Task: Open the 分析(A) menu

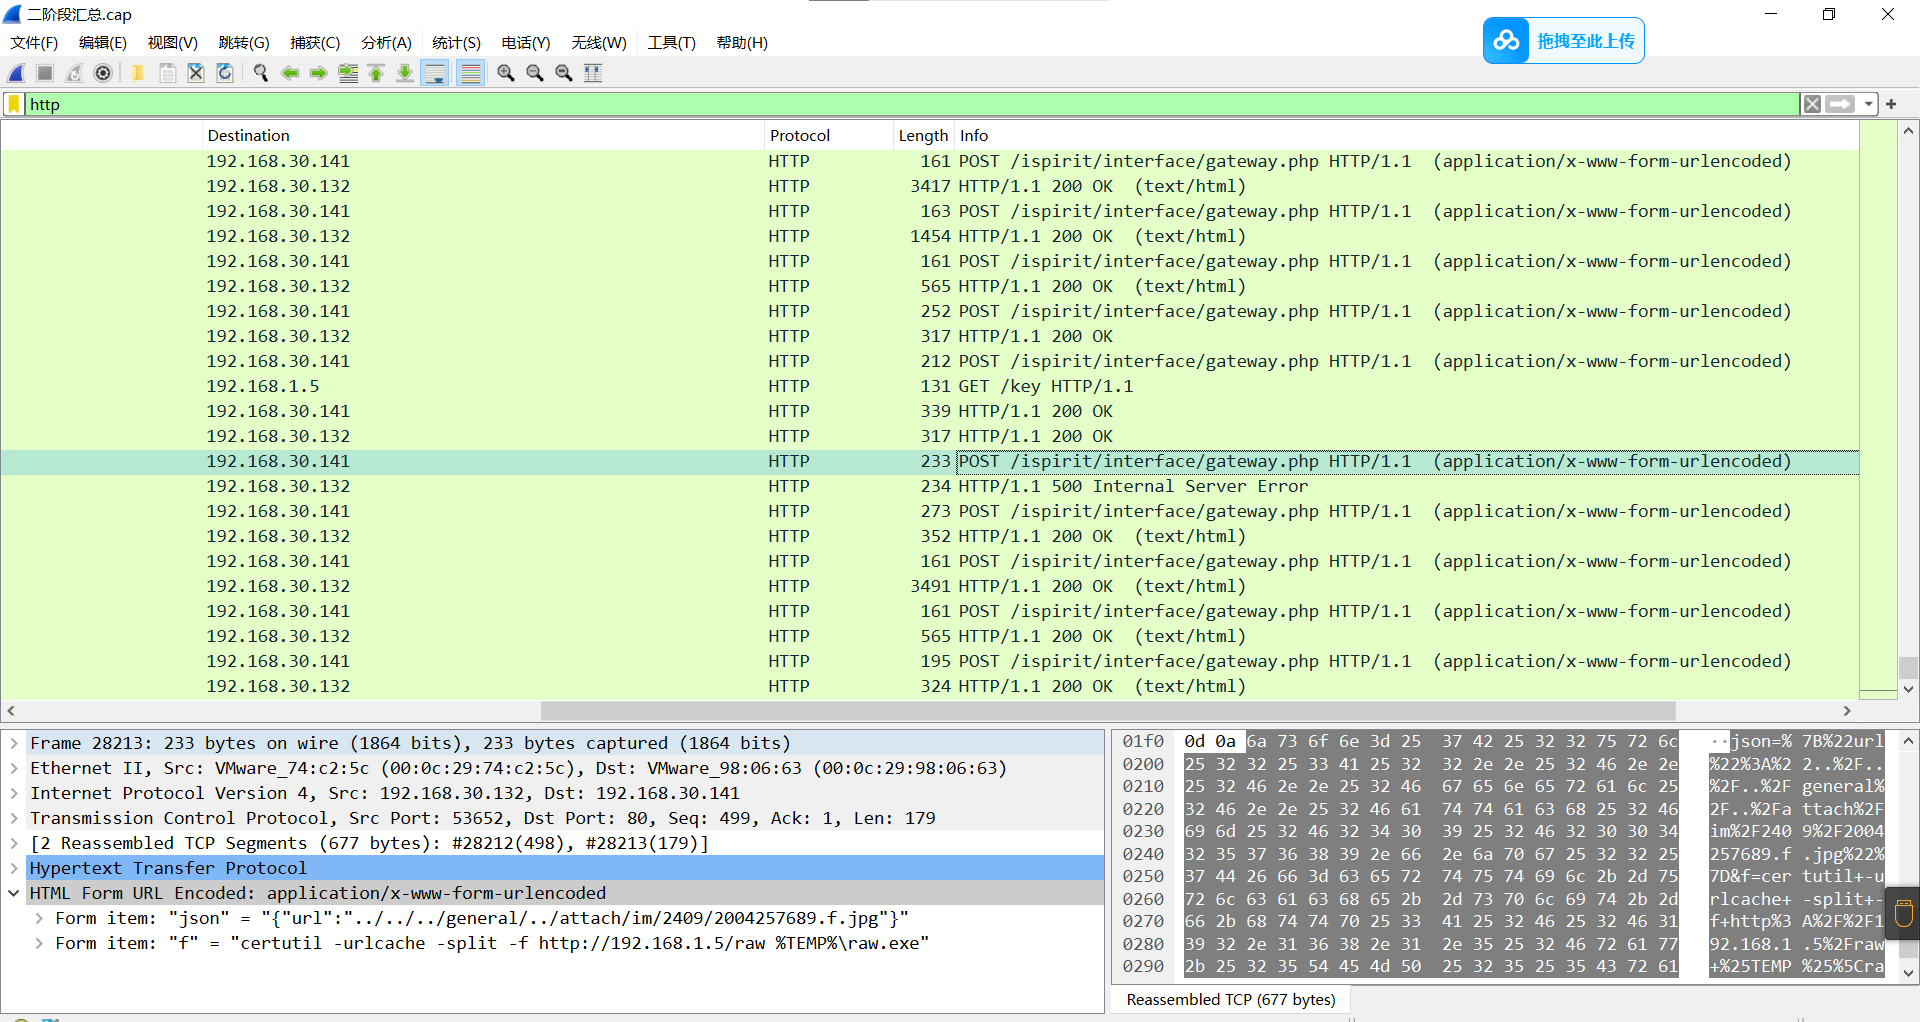Action: coord(386,42)
